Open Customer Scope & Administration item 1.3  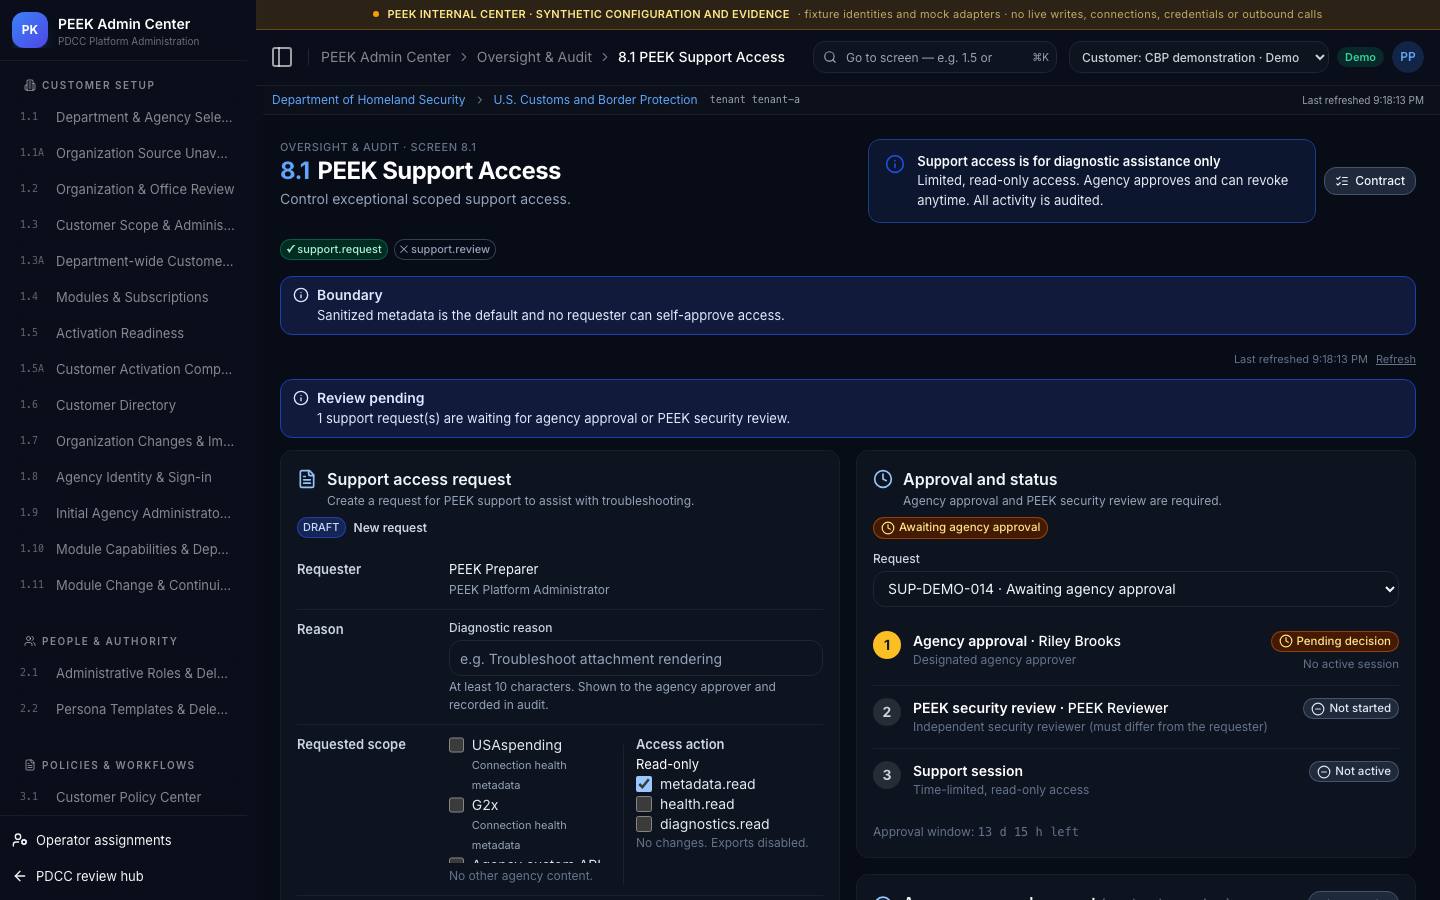click(x=126, y=225)
